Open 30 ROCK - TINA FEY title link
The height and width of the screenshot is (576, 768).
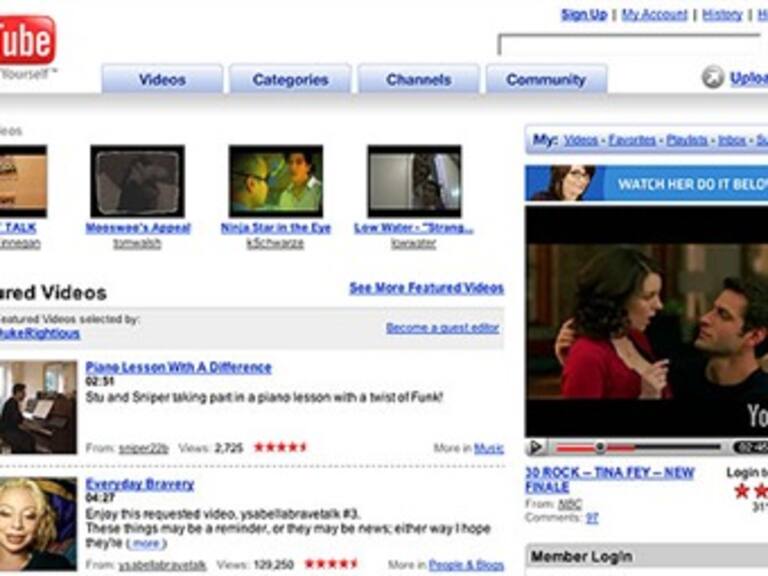(x=610, y=480)
